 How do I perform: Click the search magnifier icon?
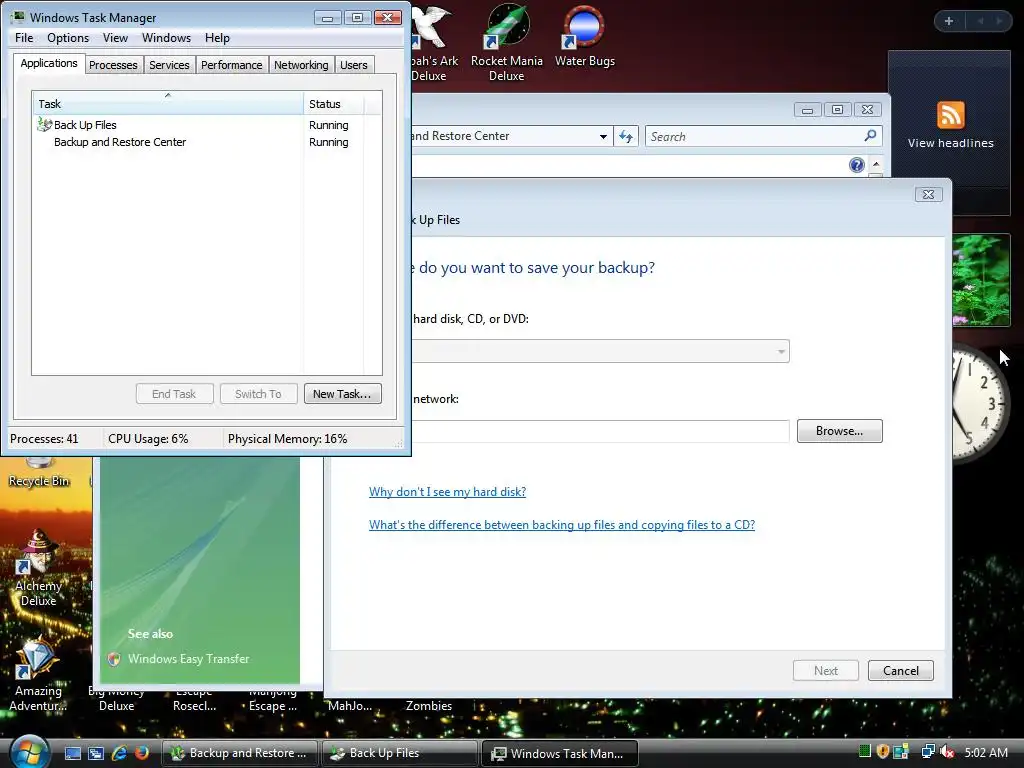870,136
